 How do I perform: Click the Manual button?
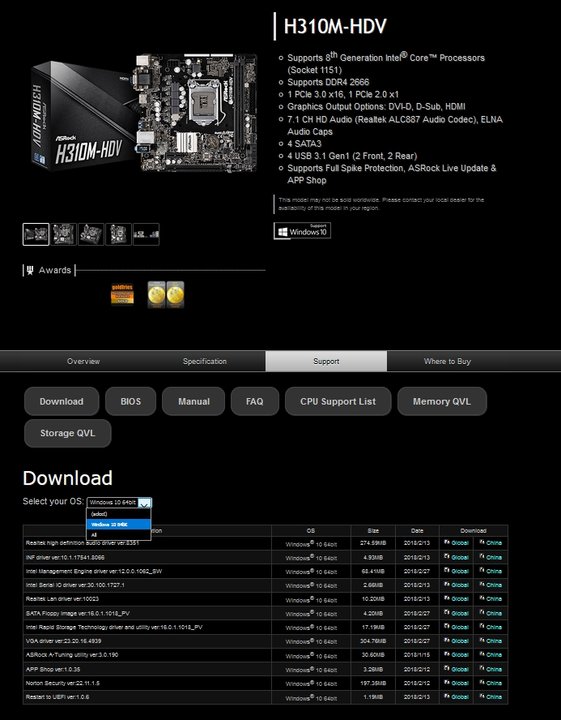coord(194,401)
